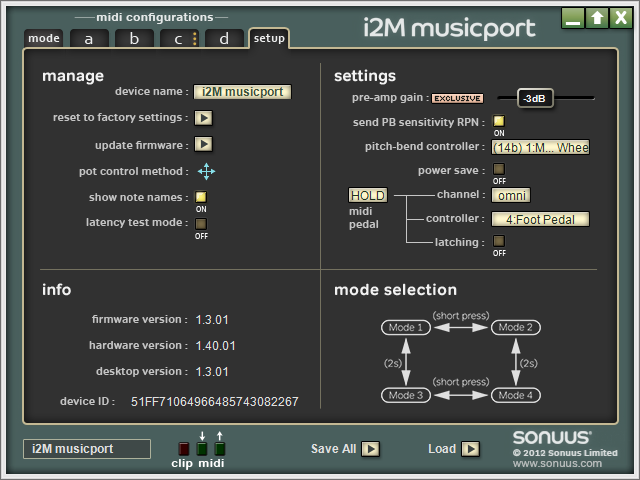640x480 pixels.
Task: Click the EXCLUSIVE pre-amp gain badge
Action: pyautogui.click(x=457, y=98)
